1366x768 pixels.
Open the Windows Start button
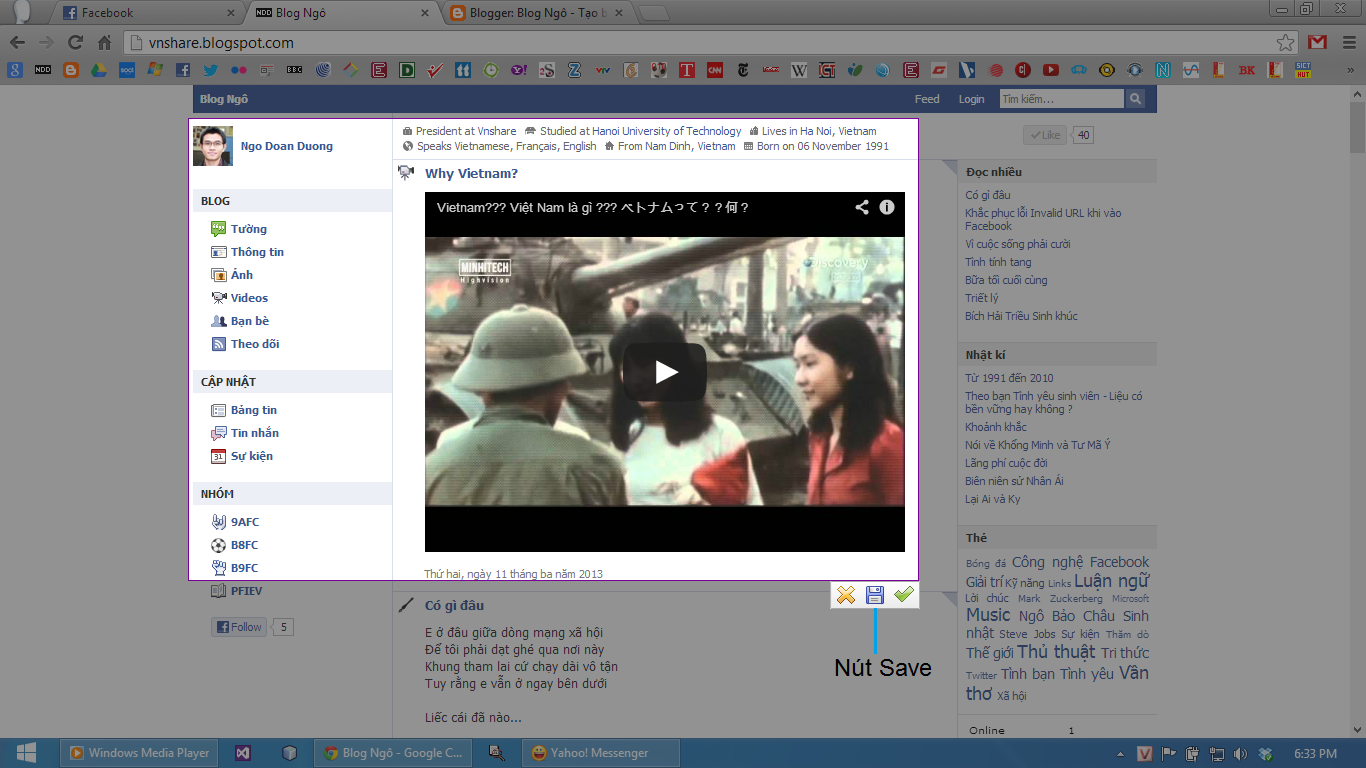[x=26, y=753]
